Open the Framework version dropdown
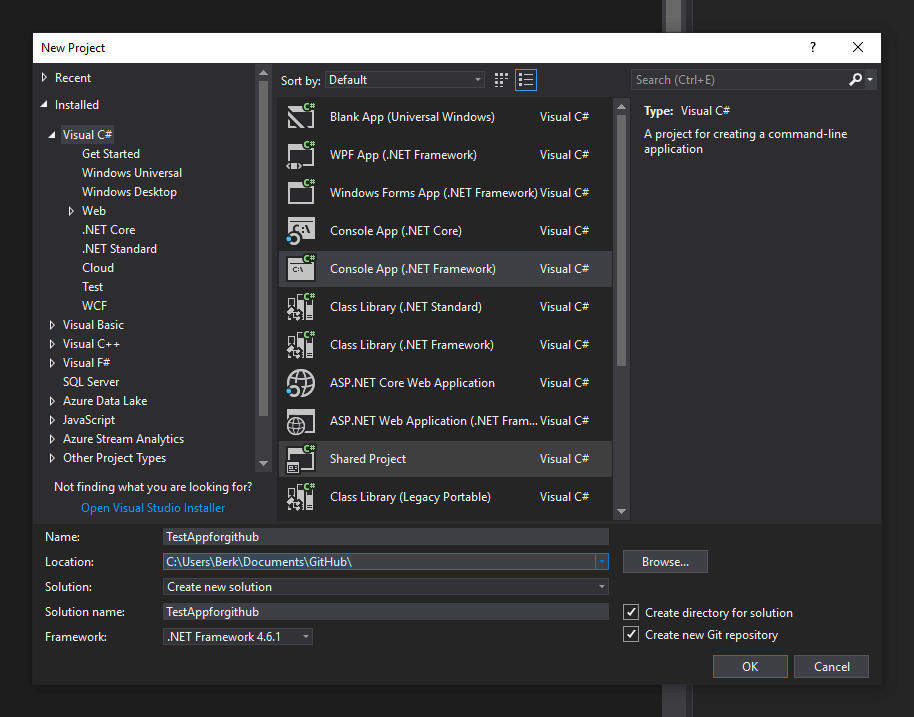 238,637
